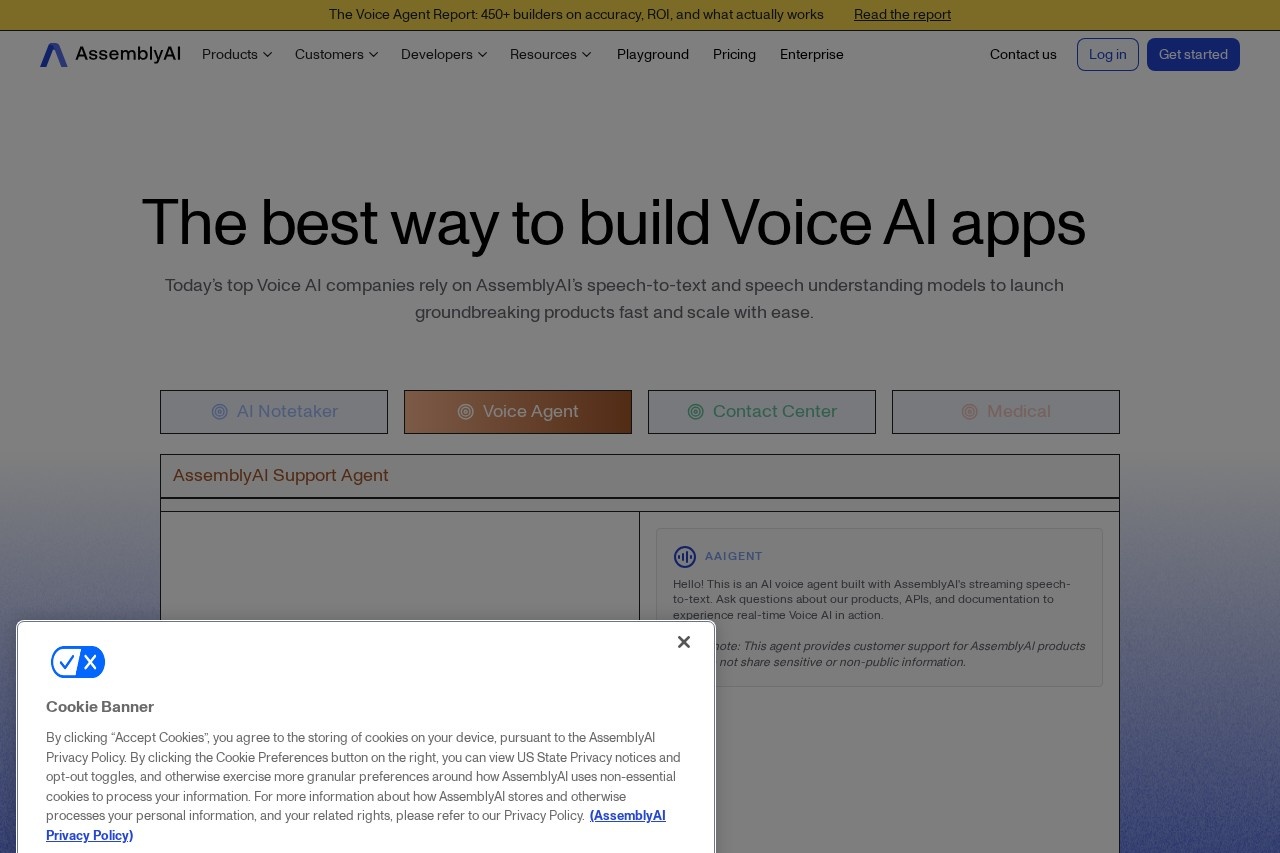The width and height of the screenshot is (1280, 853).
Task: Follow the Read the report link
Action: point(902,15)
